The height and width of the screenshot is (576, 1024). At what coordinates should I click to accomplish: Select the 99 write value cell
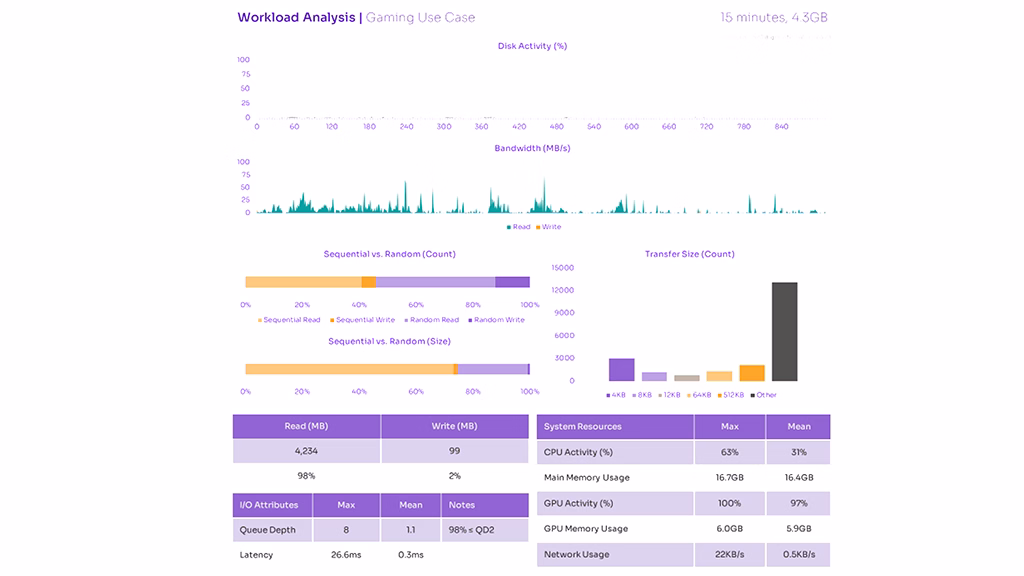click(455, 451)
